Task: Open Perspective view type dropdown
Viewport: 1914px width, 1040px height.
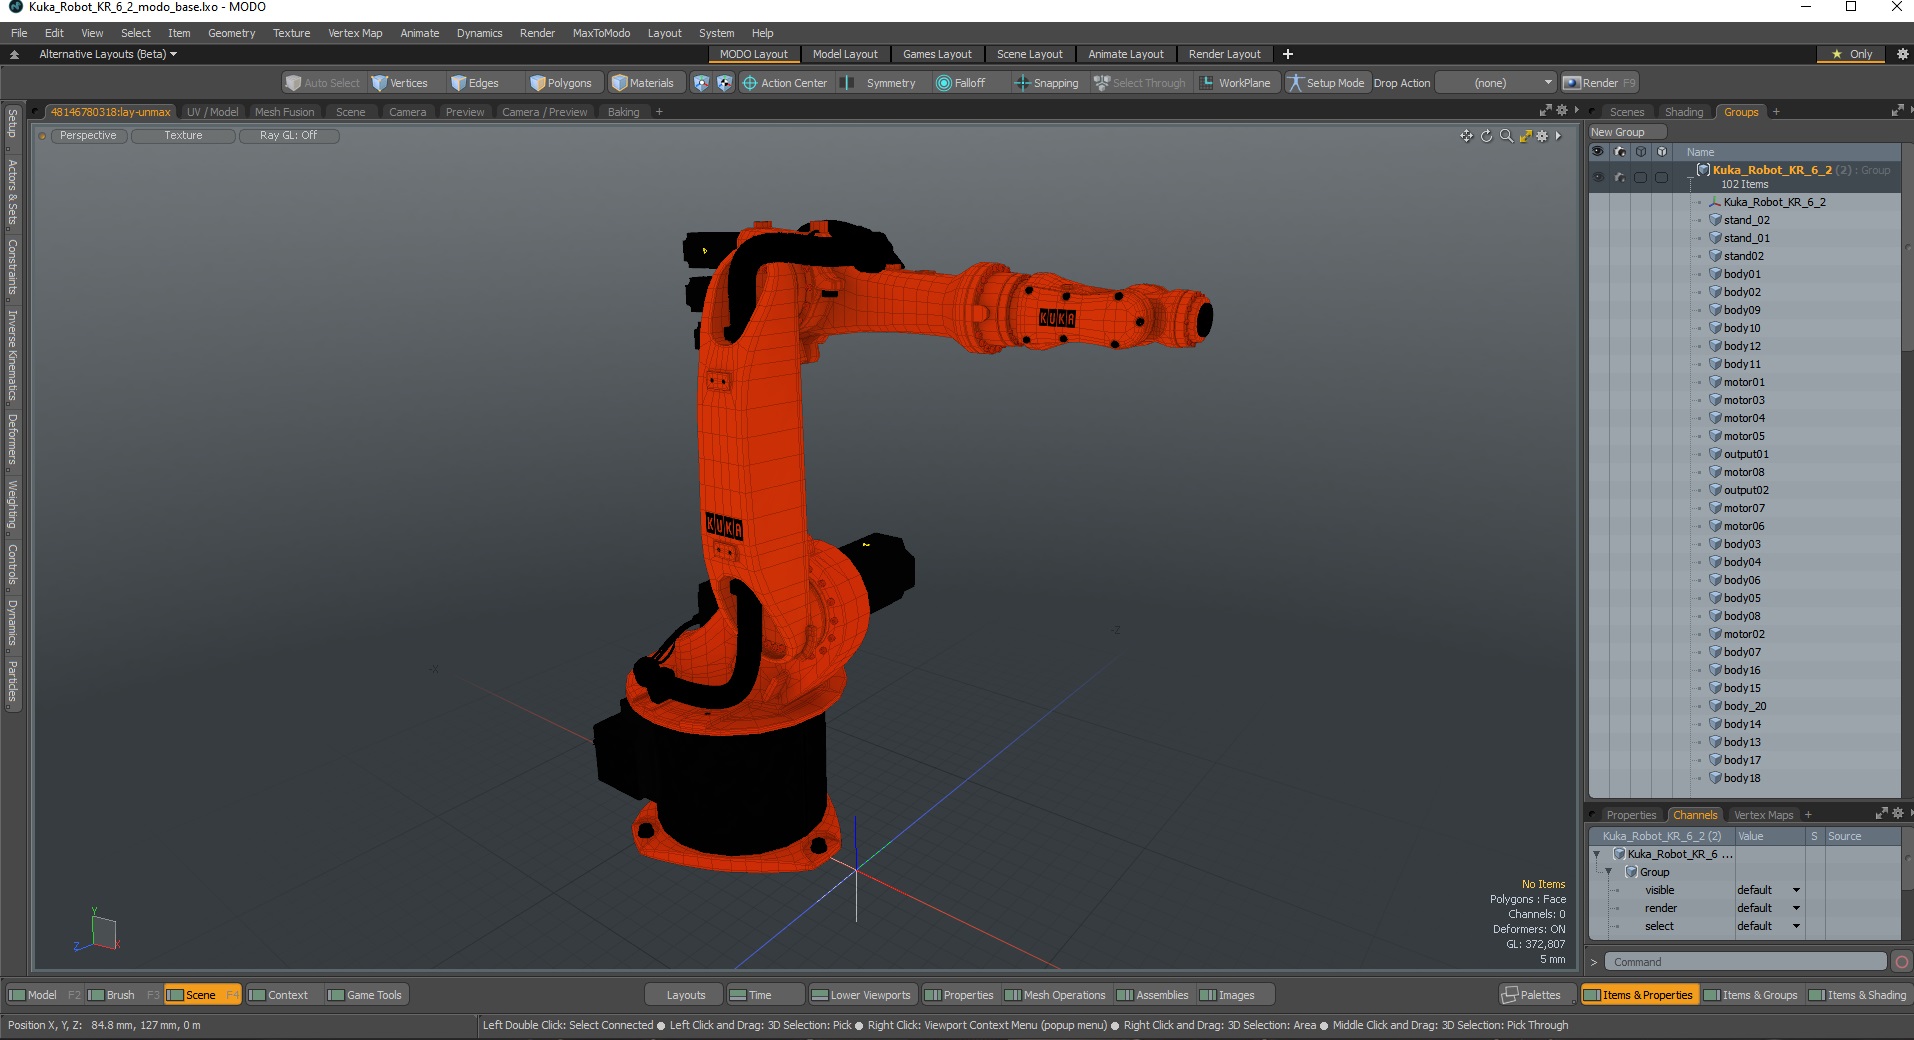Action: pos(88,136)
